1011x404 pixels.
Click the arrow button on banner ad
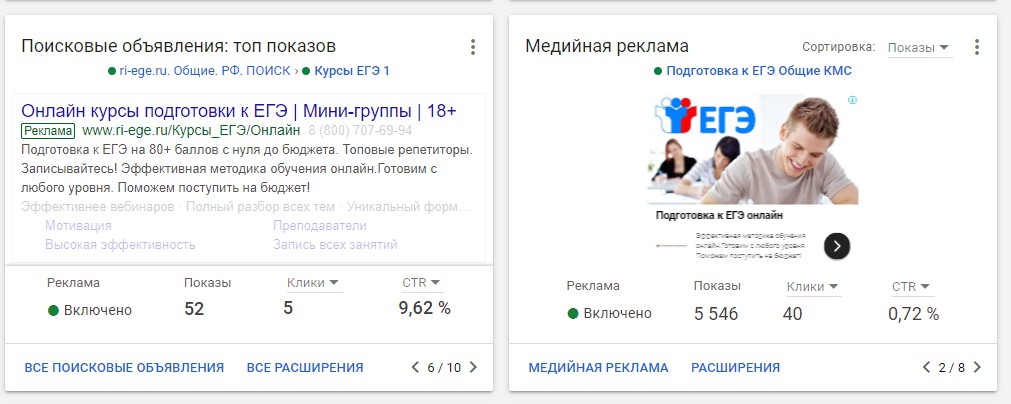coord(837,246)
